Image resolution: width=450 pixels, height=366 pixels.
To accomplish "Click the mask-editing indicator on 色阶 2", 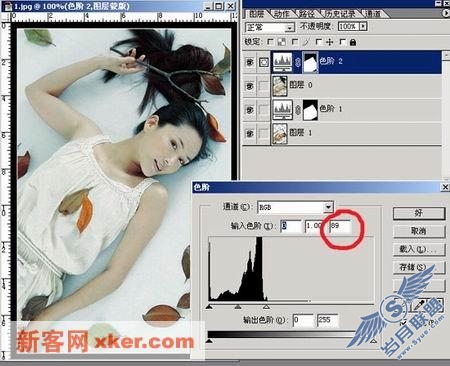I will [264, 62].
